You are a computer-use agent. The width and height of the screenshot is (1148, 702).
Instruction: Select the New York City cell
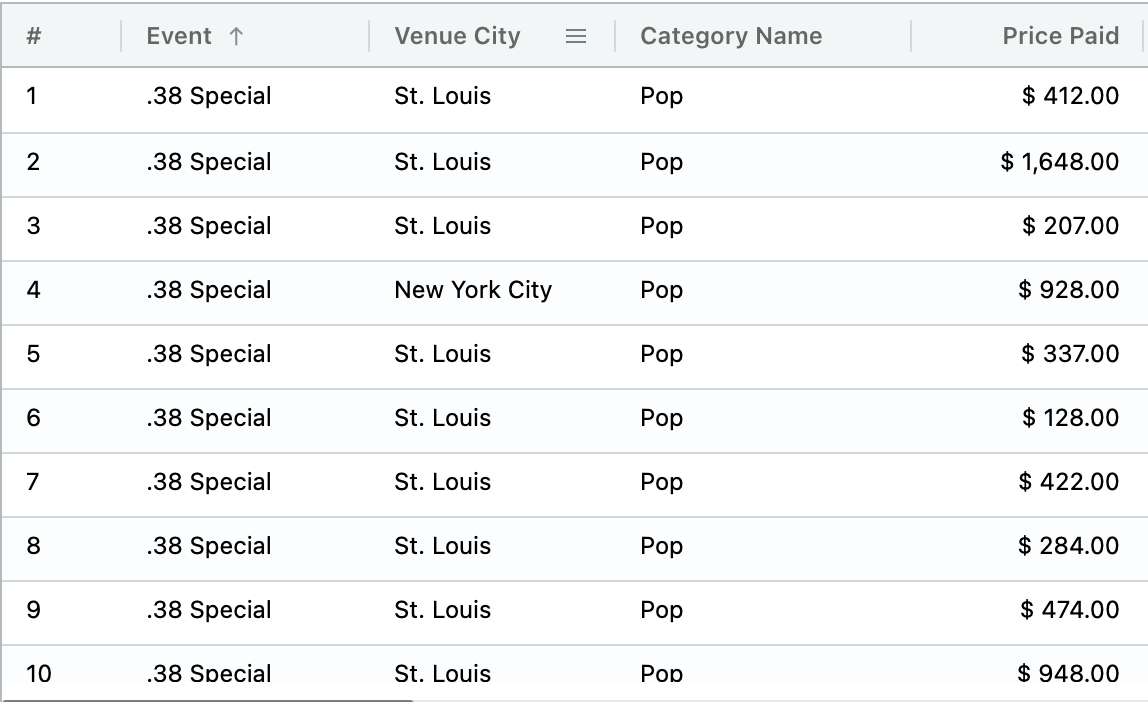(473, 290)
